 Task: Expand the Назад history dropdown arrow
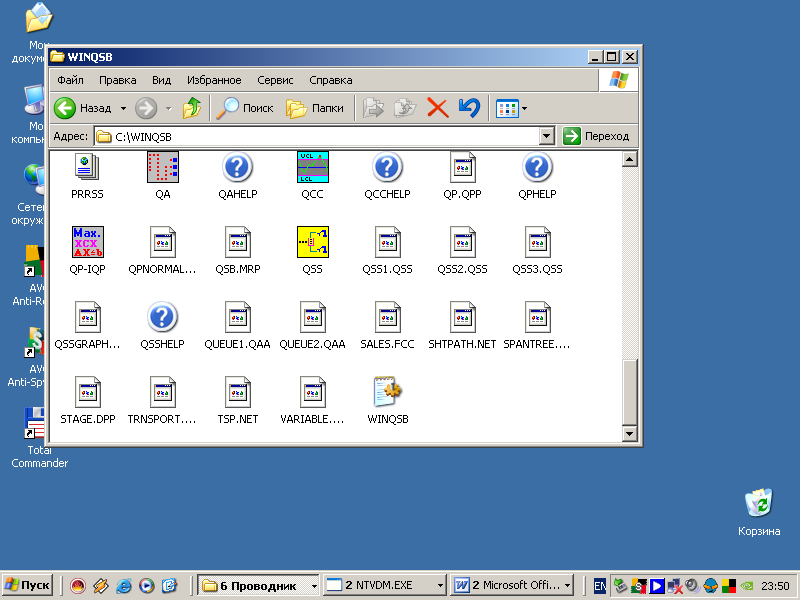[x=123, y=108]
